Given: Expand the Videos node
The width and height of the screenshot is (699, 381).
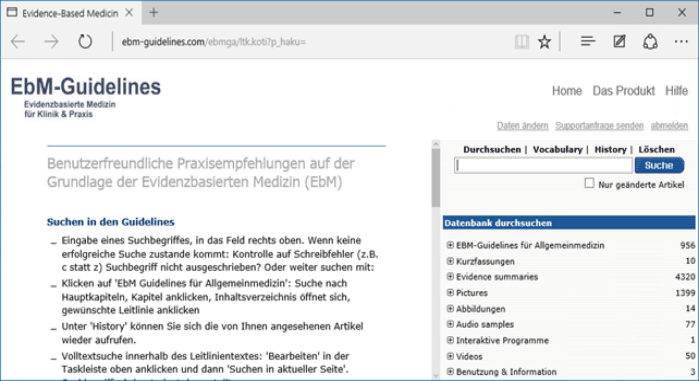Looking at the screenshot, I should [450, 356].
